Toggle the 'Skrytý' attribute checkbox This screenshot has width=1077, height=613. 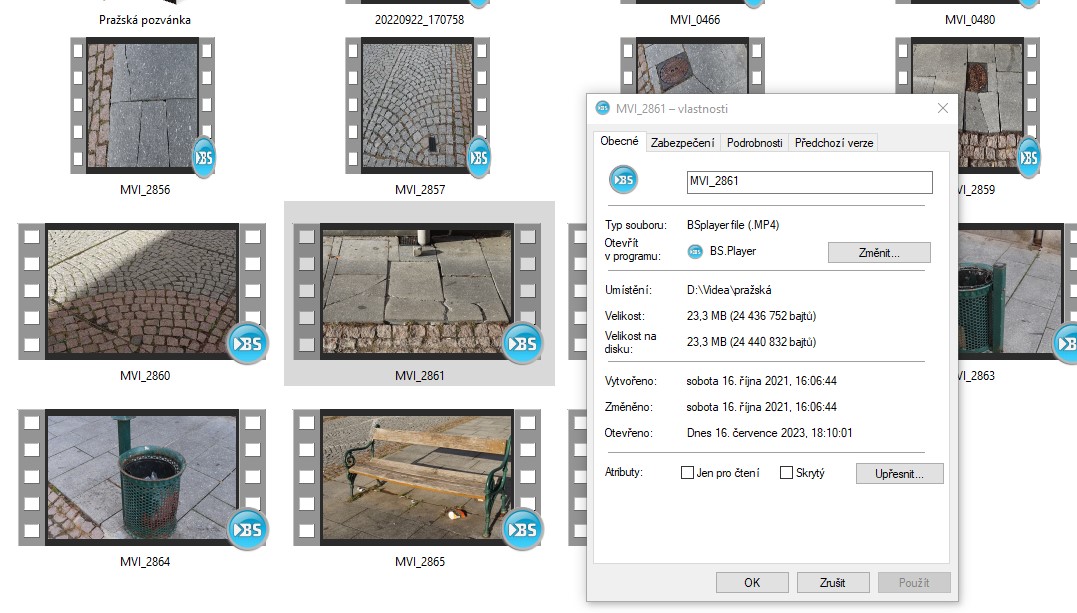point(786,473)
